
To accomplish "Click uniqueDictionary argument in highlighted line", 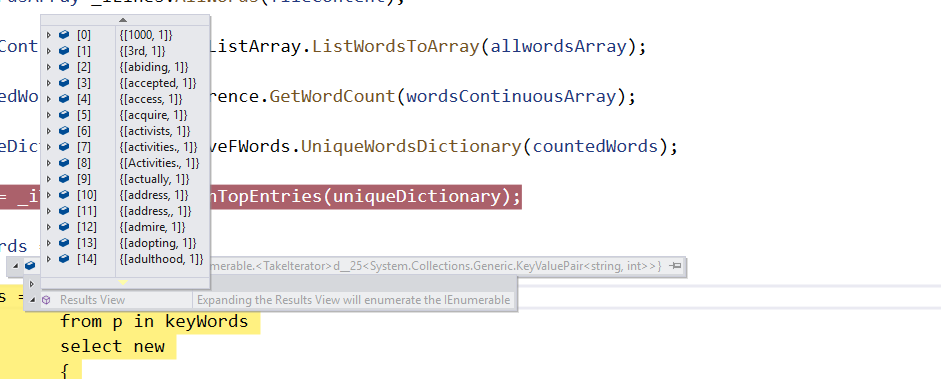I will tap(415, 196).
